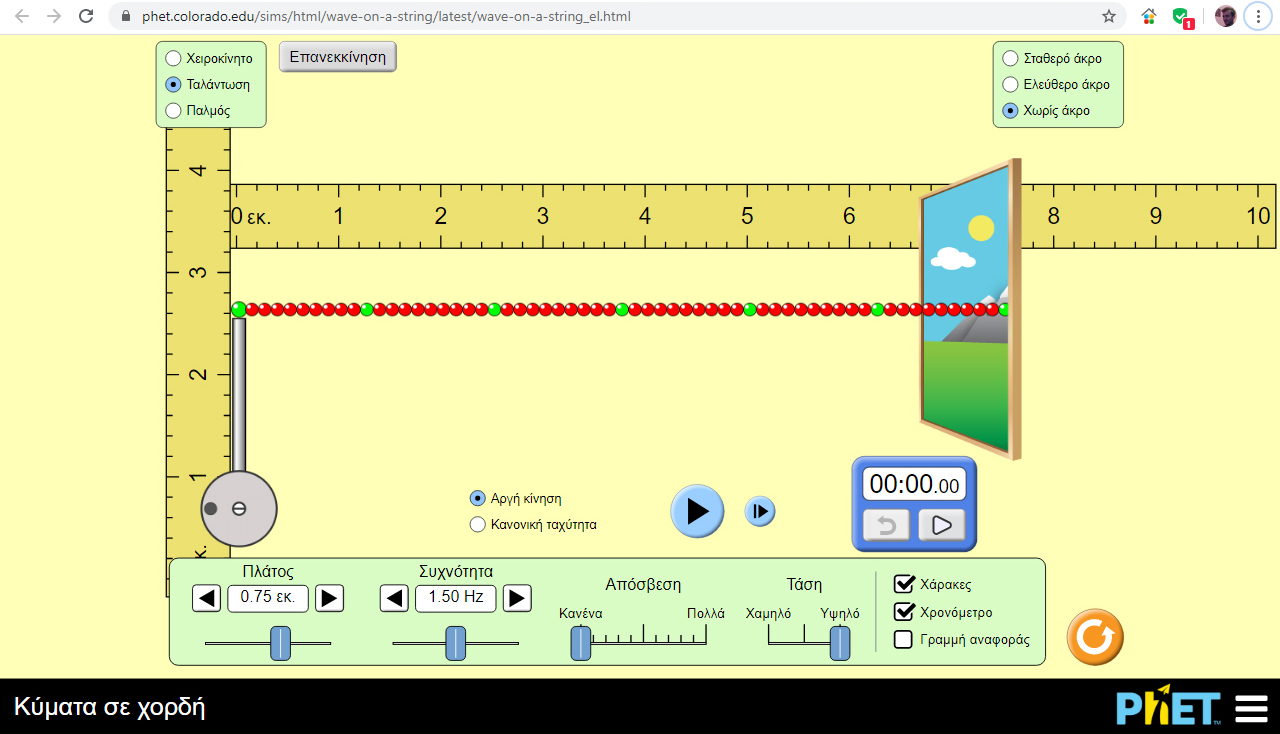Click the Επανεκκίνηση restart button
The image size is (1280, 734).
point(338,57)
